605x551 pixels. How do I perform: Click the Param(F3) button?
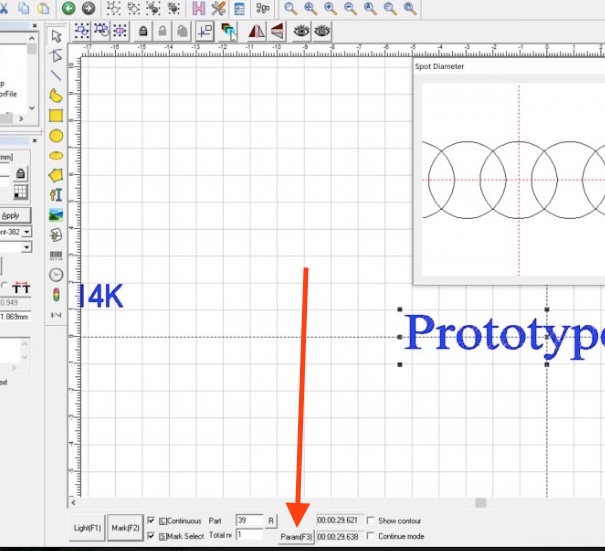296,537
